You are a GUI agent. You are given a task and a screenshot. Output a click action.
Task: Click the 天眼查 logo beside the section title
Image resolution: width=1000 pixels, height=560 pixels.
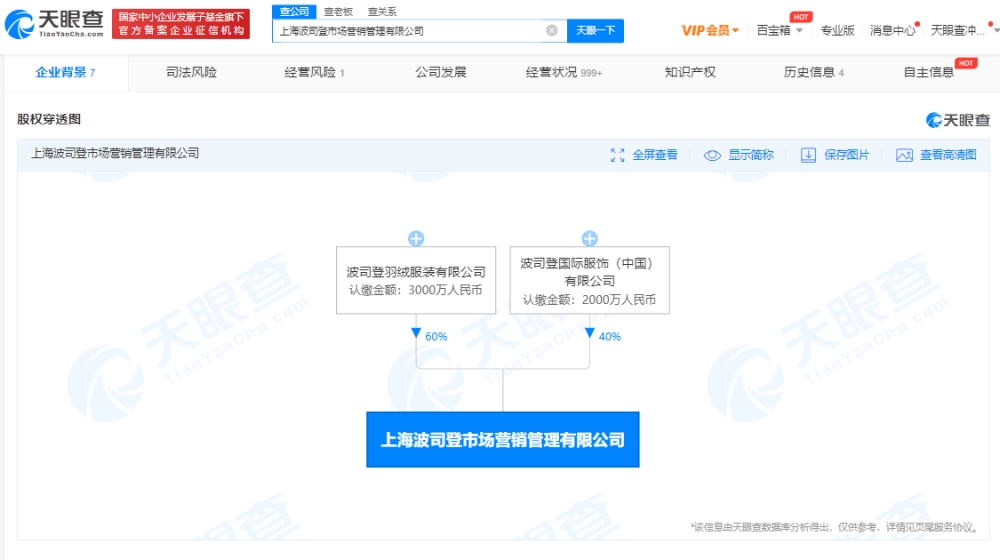[x=958, y=120]
